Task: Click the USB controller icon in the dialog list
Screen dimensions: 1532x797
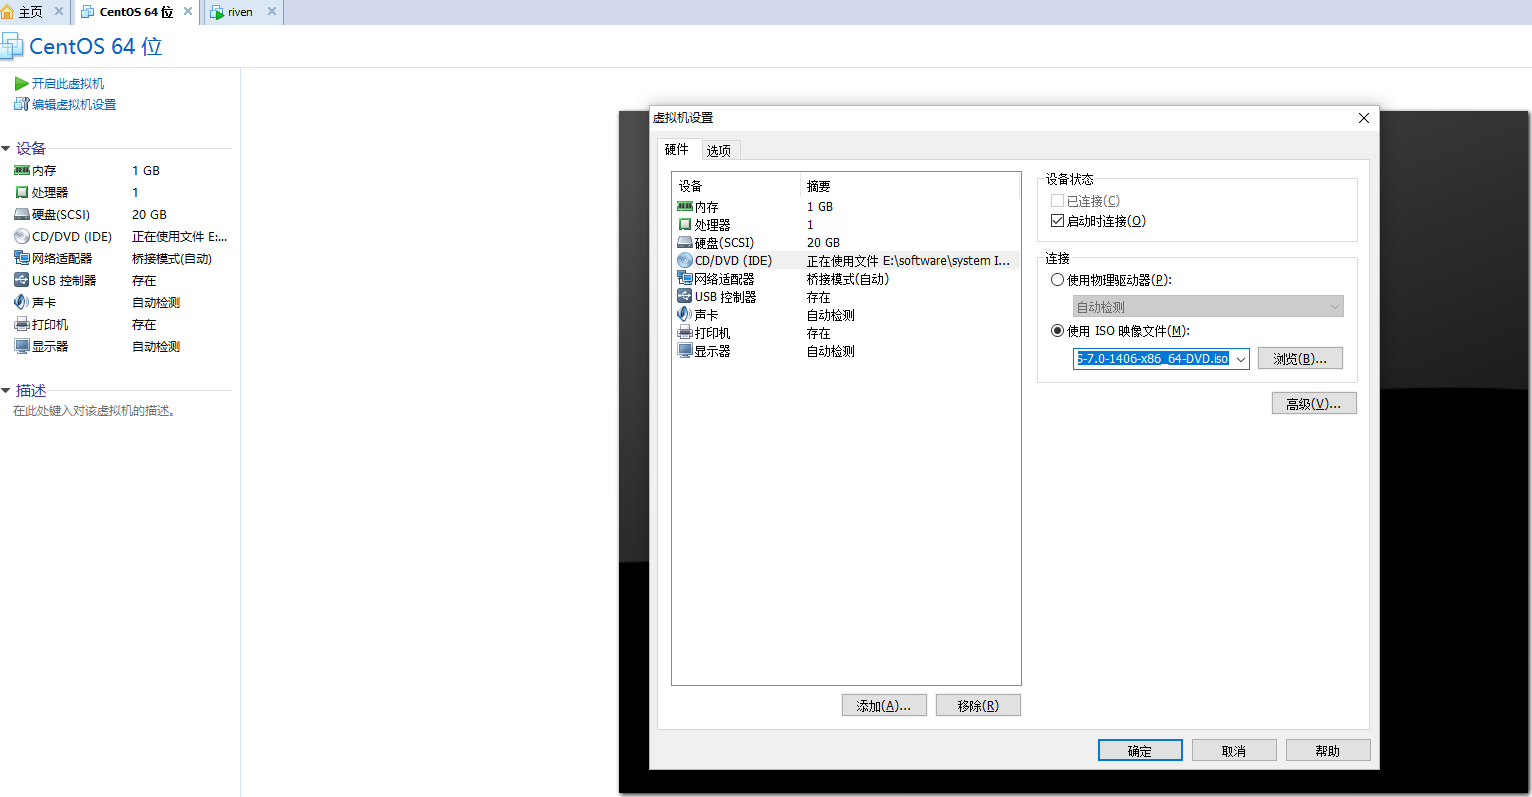Action: [x=685, y=297]
